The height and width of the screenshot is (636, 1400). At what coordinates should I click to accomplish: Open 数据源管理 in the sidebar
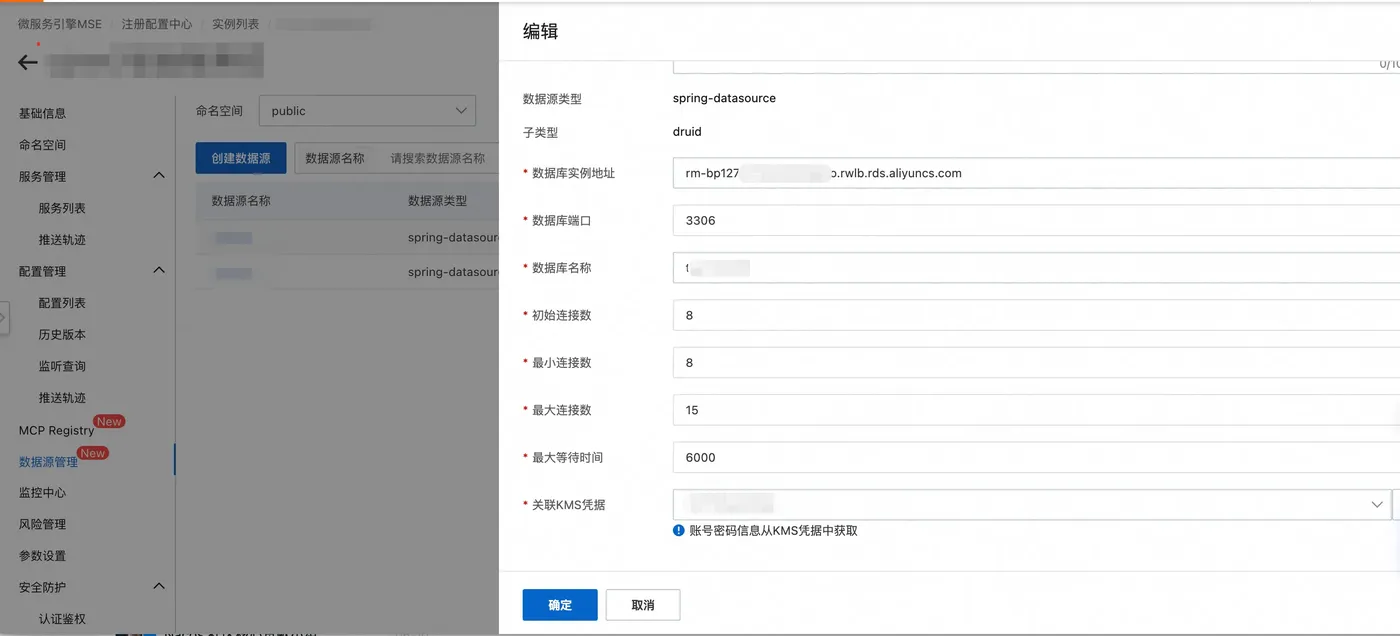click(48, 462)
